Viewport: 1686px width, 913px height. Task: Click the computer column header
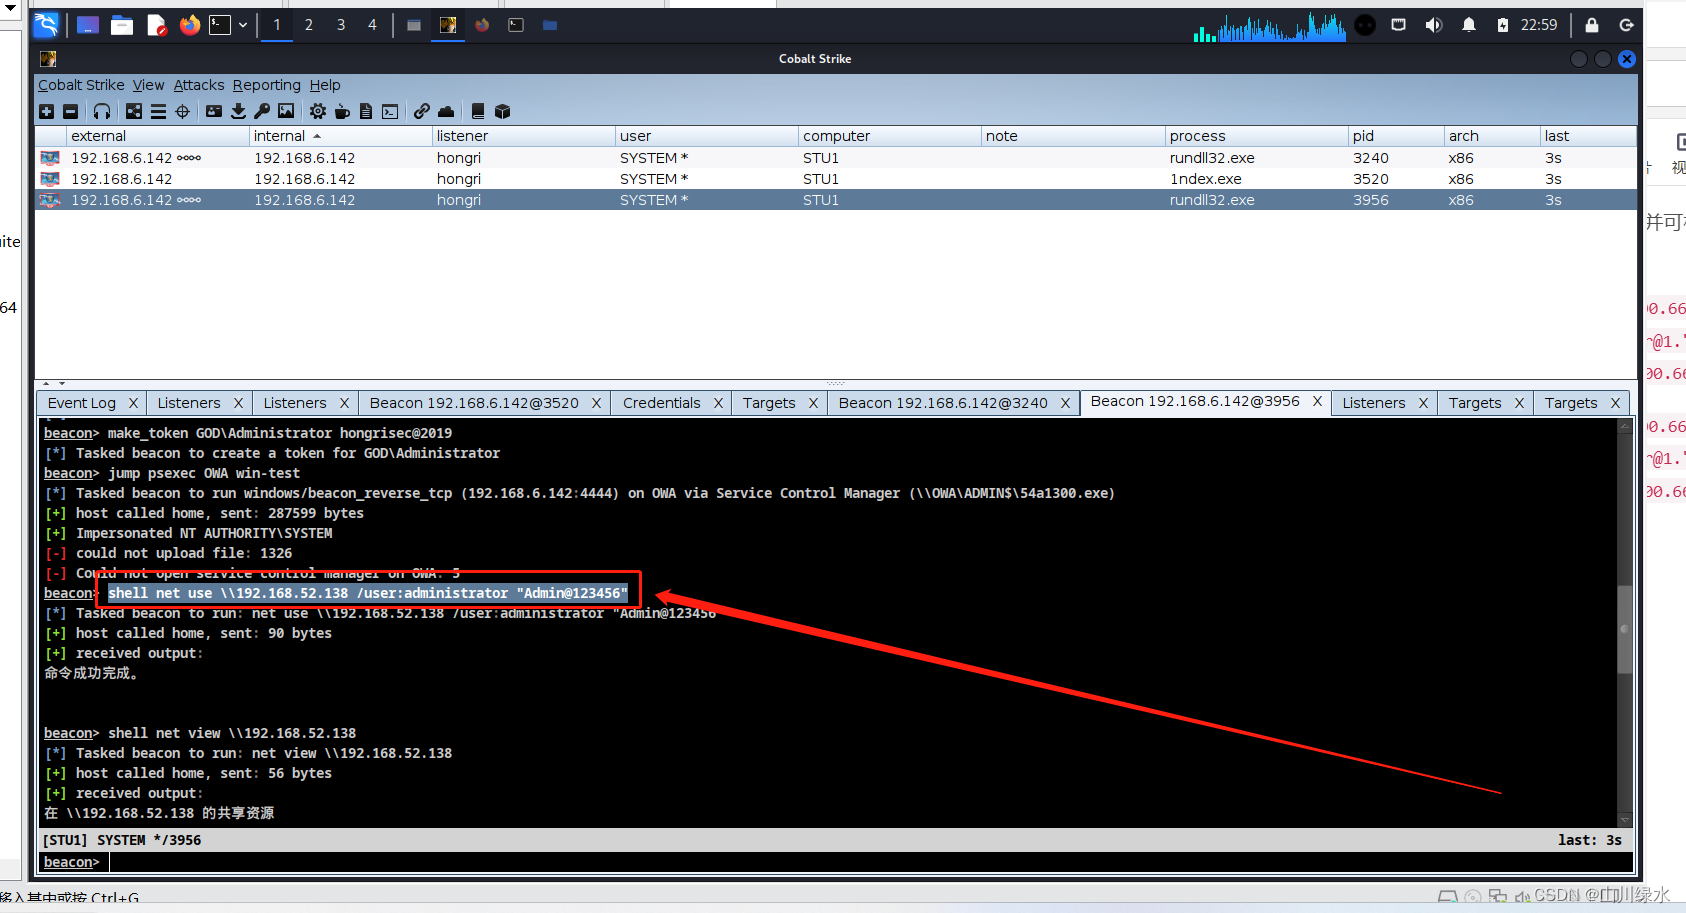(x=889, y=136)
